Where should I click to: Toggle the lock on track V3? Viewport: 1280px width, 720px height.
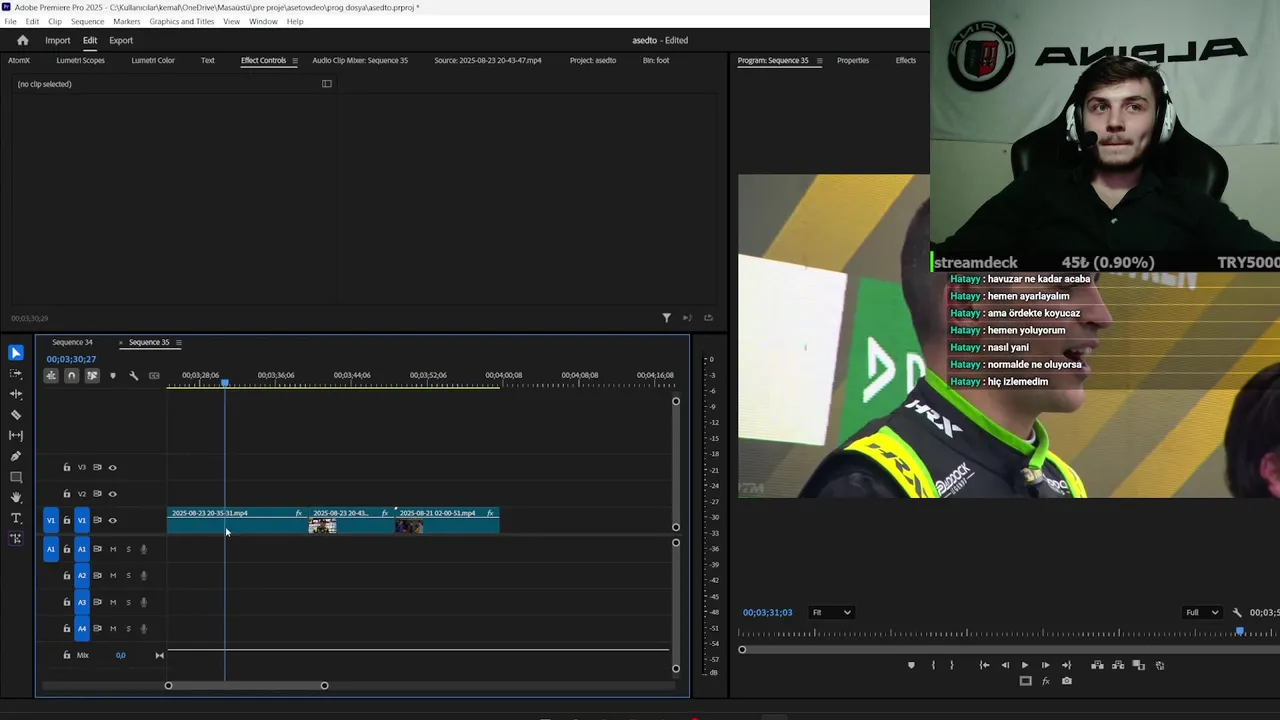point(67,467)
